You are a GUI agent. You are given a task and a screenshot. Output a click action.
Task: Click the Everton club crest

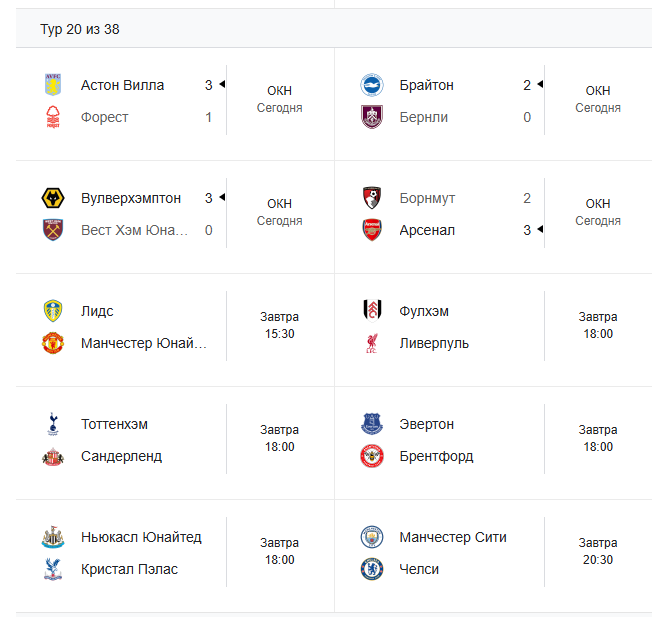tap(372, 424)
